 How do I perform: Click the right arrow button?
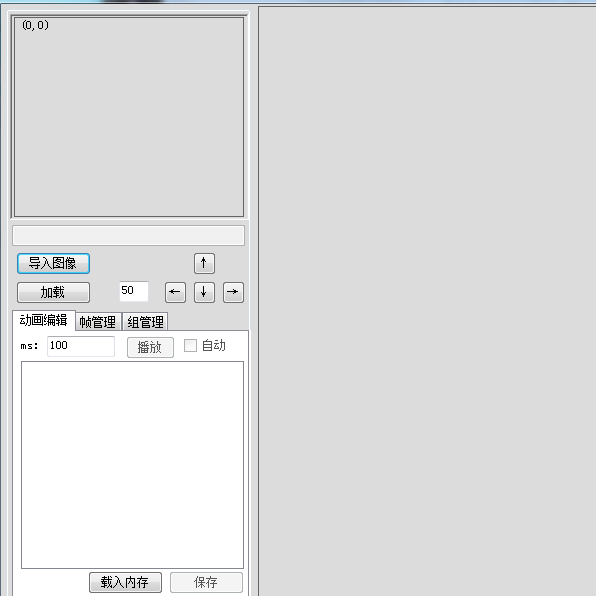coord(233,292)
